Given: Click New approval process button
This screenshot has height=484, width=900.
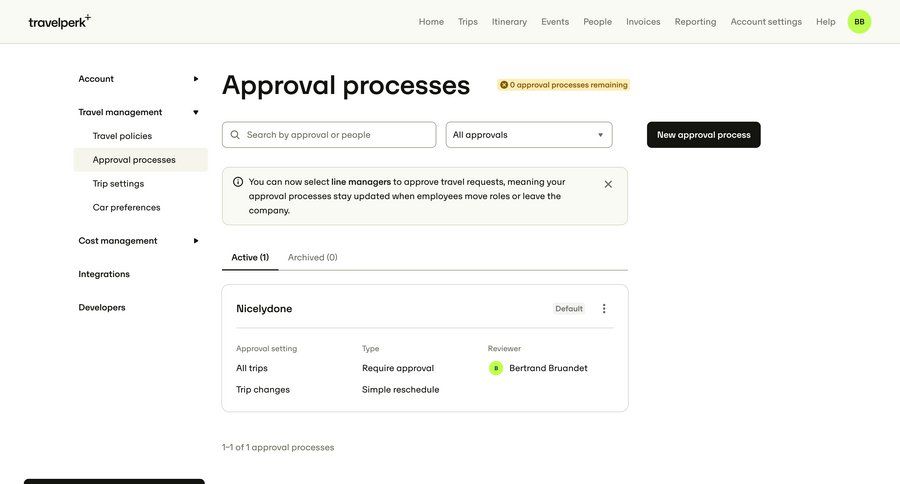Looking at the screenshot, I should pos(704,135).
